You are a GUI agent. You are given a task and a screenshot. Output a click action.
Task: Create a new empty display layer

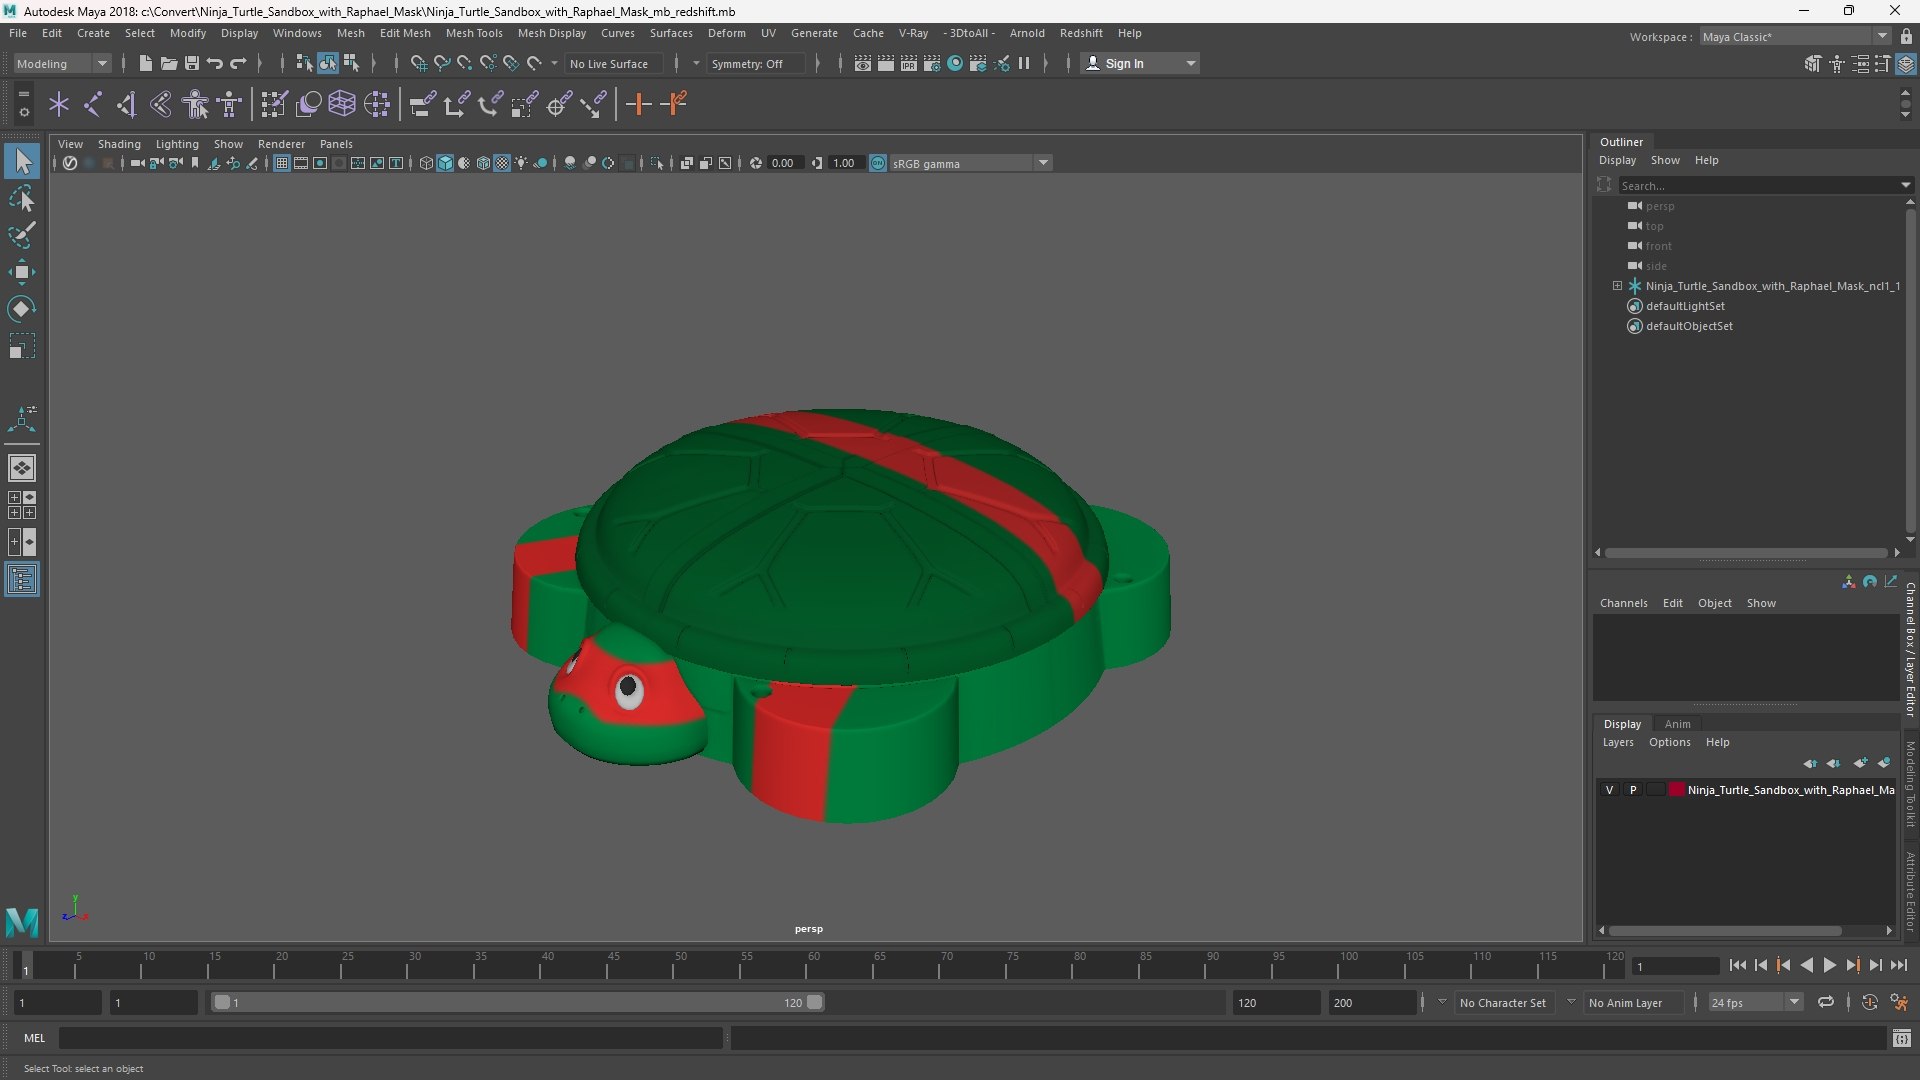[x=1860, y=763]
